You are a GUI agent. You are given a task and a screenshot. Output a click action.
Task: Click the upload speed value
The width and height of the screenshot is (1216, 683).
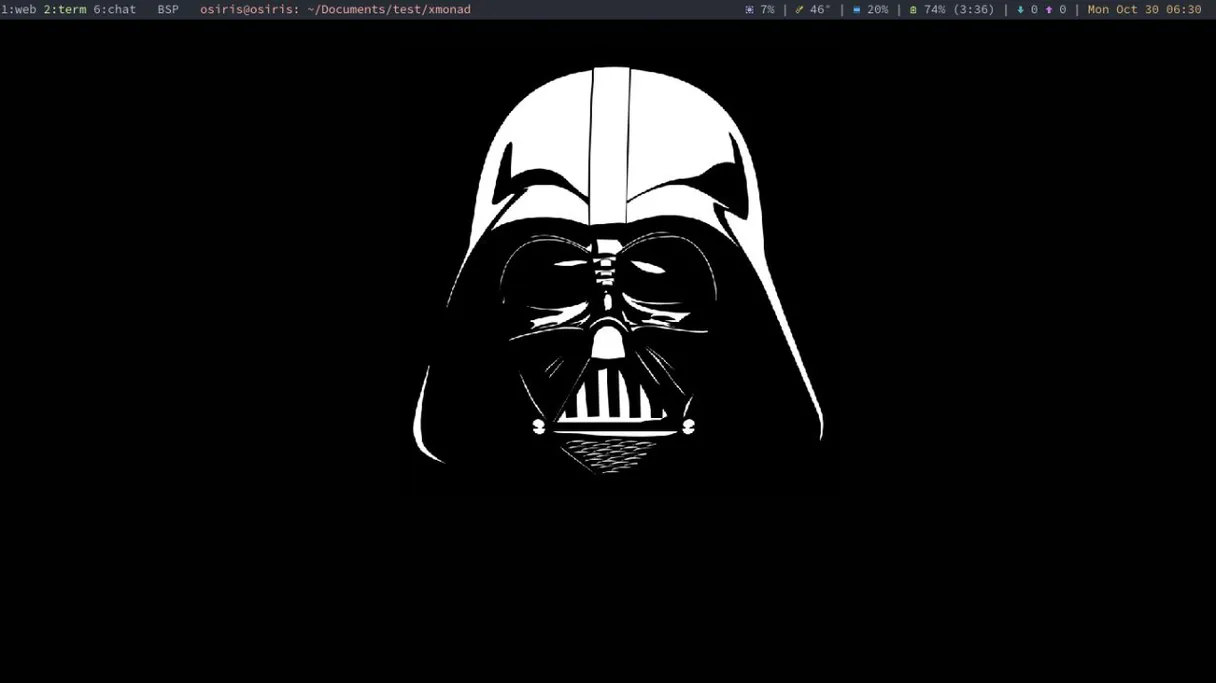[x=1062, y=10]
